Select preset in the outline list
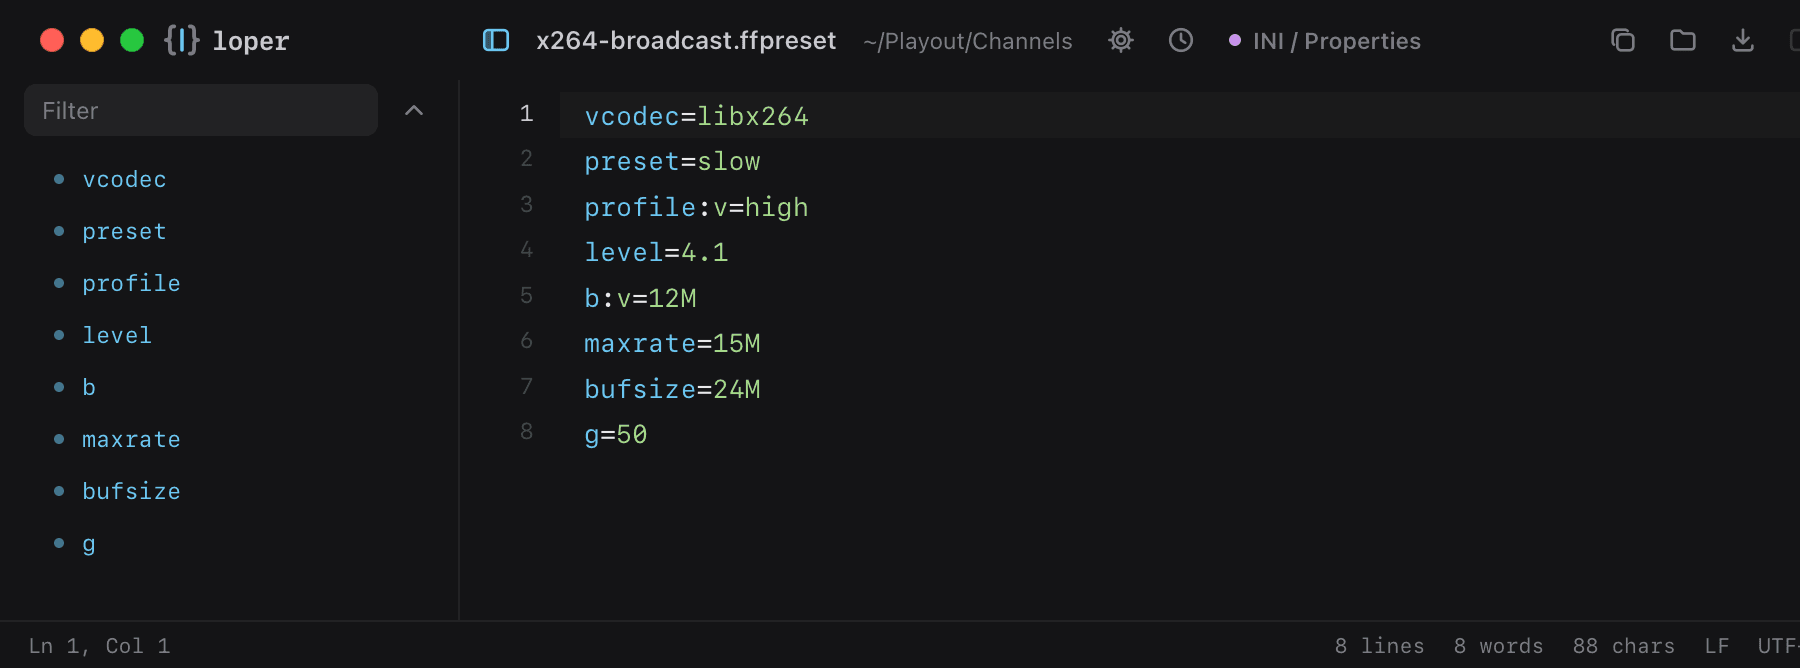The image size is (1800, 668). [124, 232]
